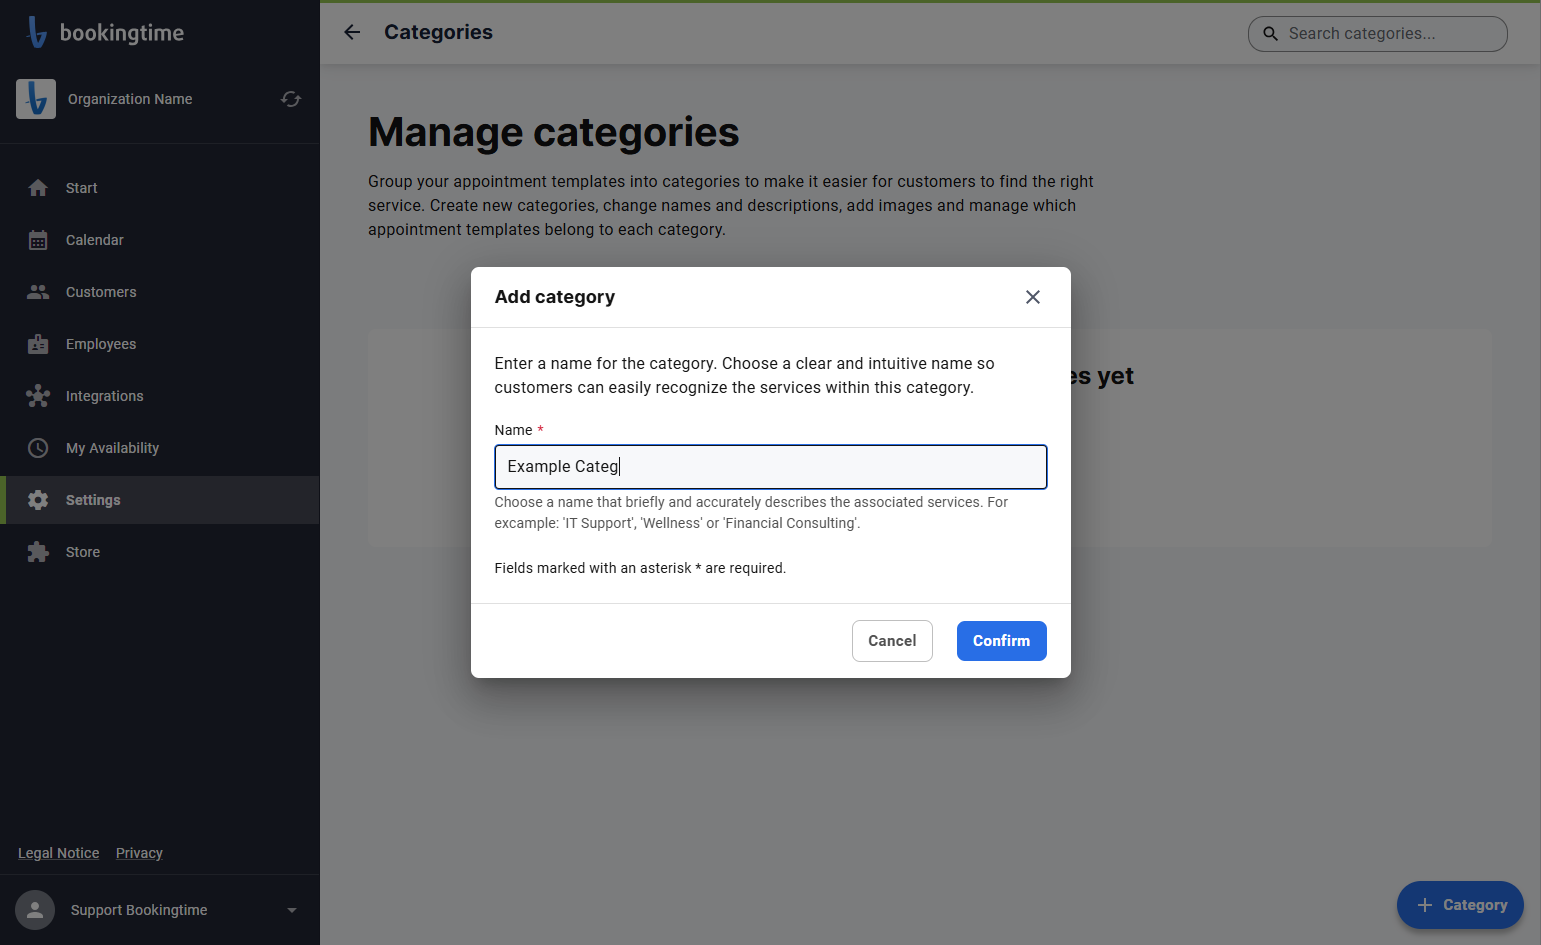Image resolution: width=1541 pixels, height=945 pixels.
Task: Click the Employees badge icon
Action: click(38, 344)
